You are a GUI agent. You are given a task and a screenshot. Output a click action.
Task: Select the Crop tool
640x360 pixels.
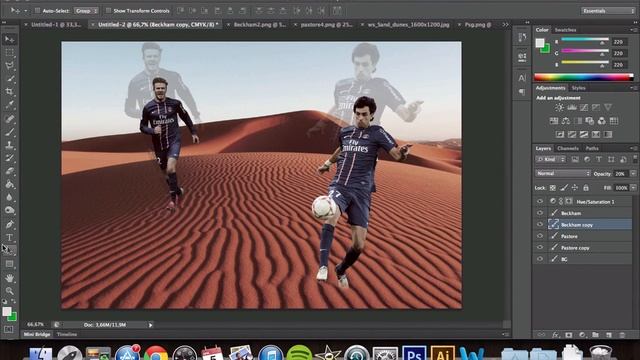click(x=9, y=91)
